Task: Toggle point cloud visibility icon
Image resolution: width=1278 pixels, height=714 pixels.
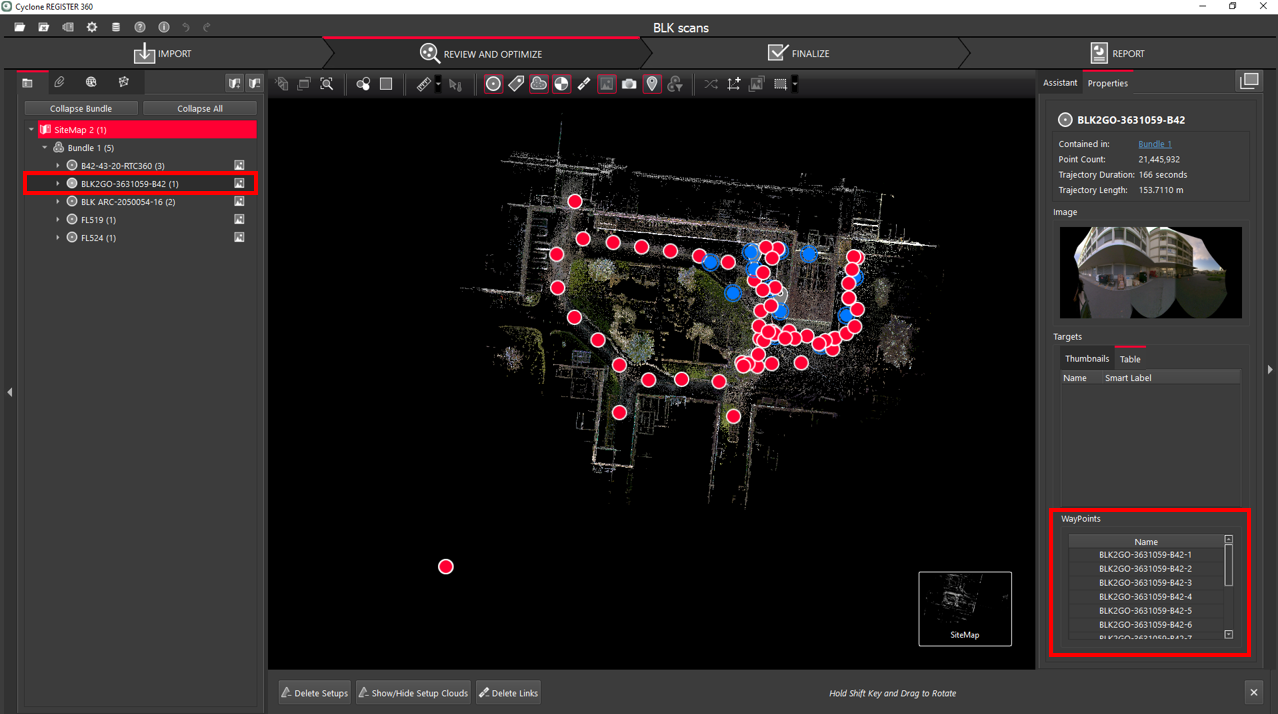Action: point(539,85)
